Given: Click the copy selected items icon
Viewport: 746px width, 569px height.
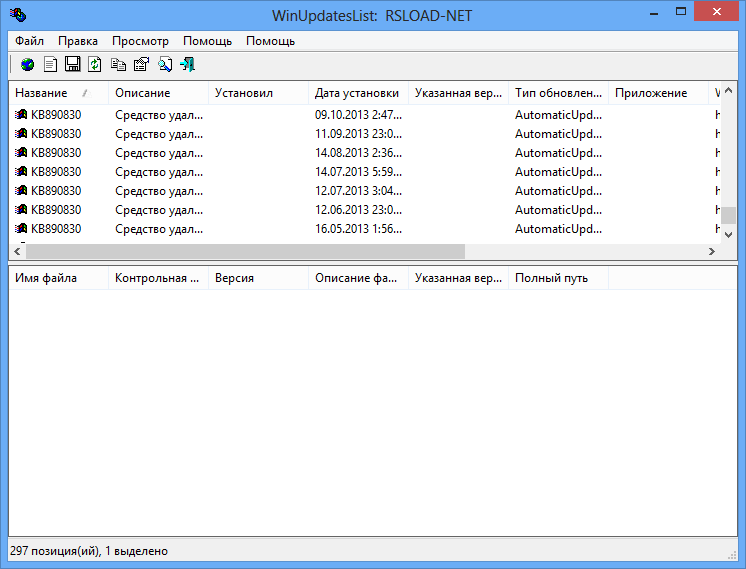Looking at the screenshot, I should (x=118, y=64).
